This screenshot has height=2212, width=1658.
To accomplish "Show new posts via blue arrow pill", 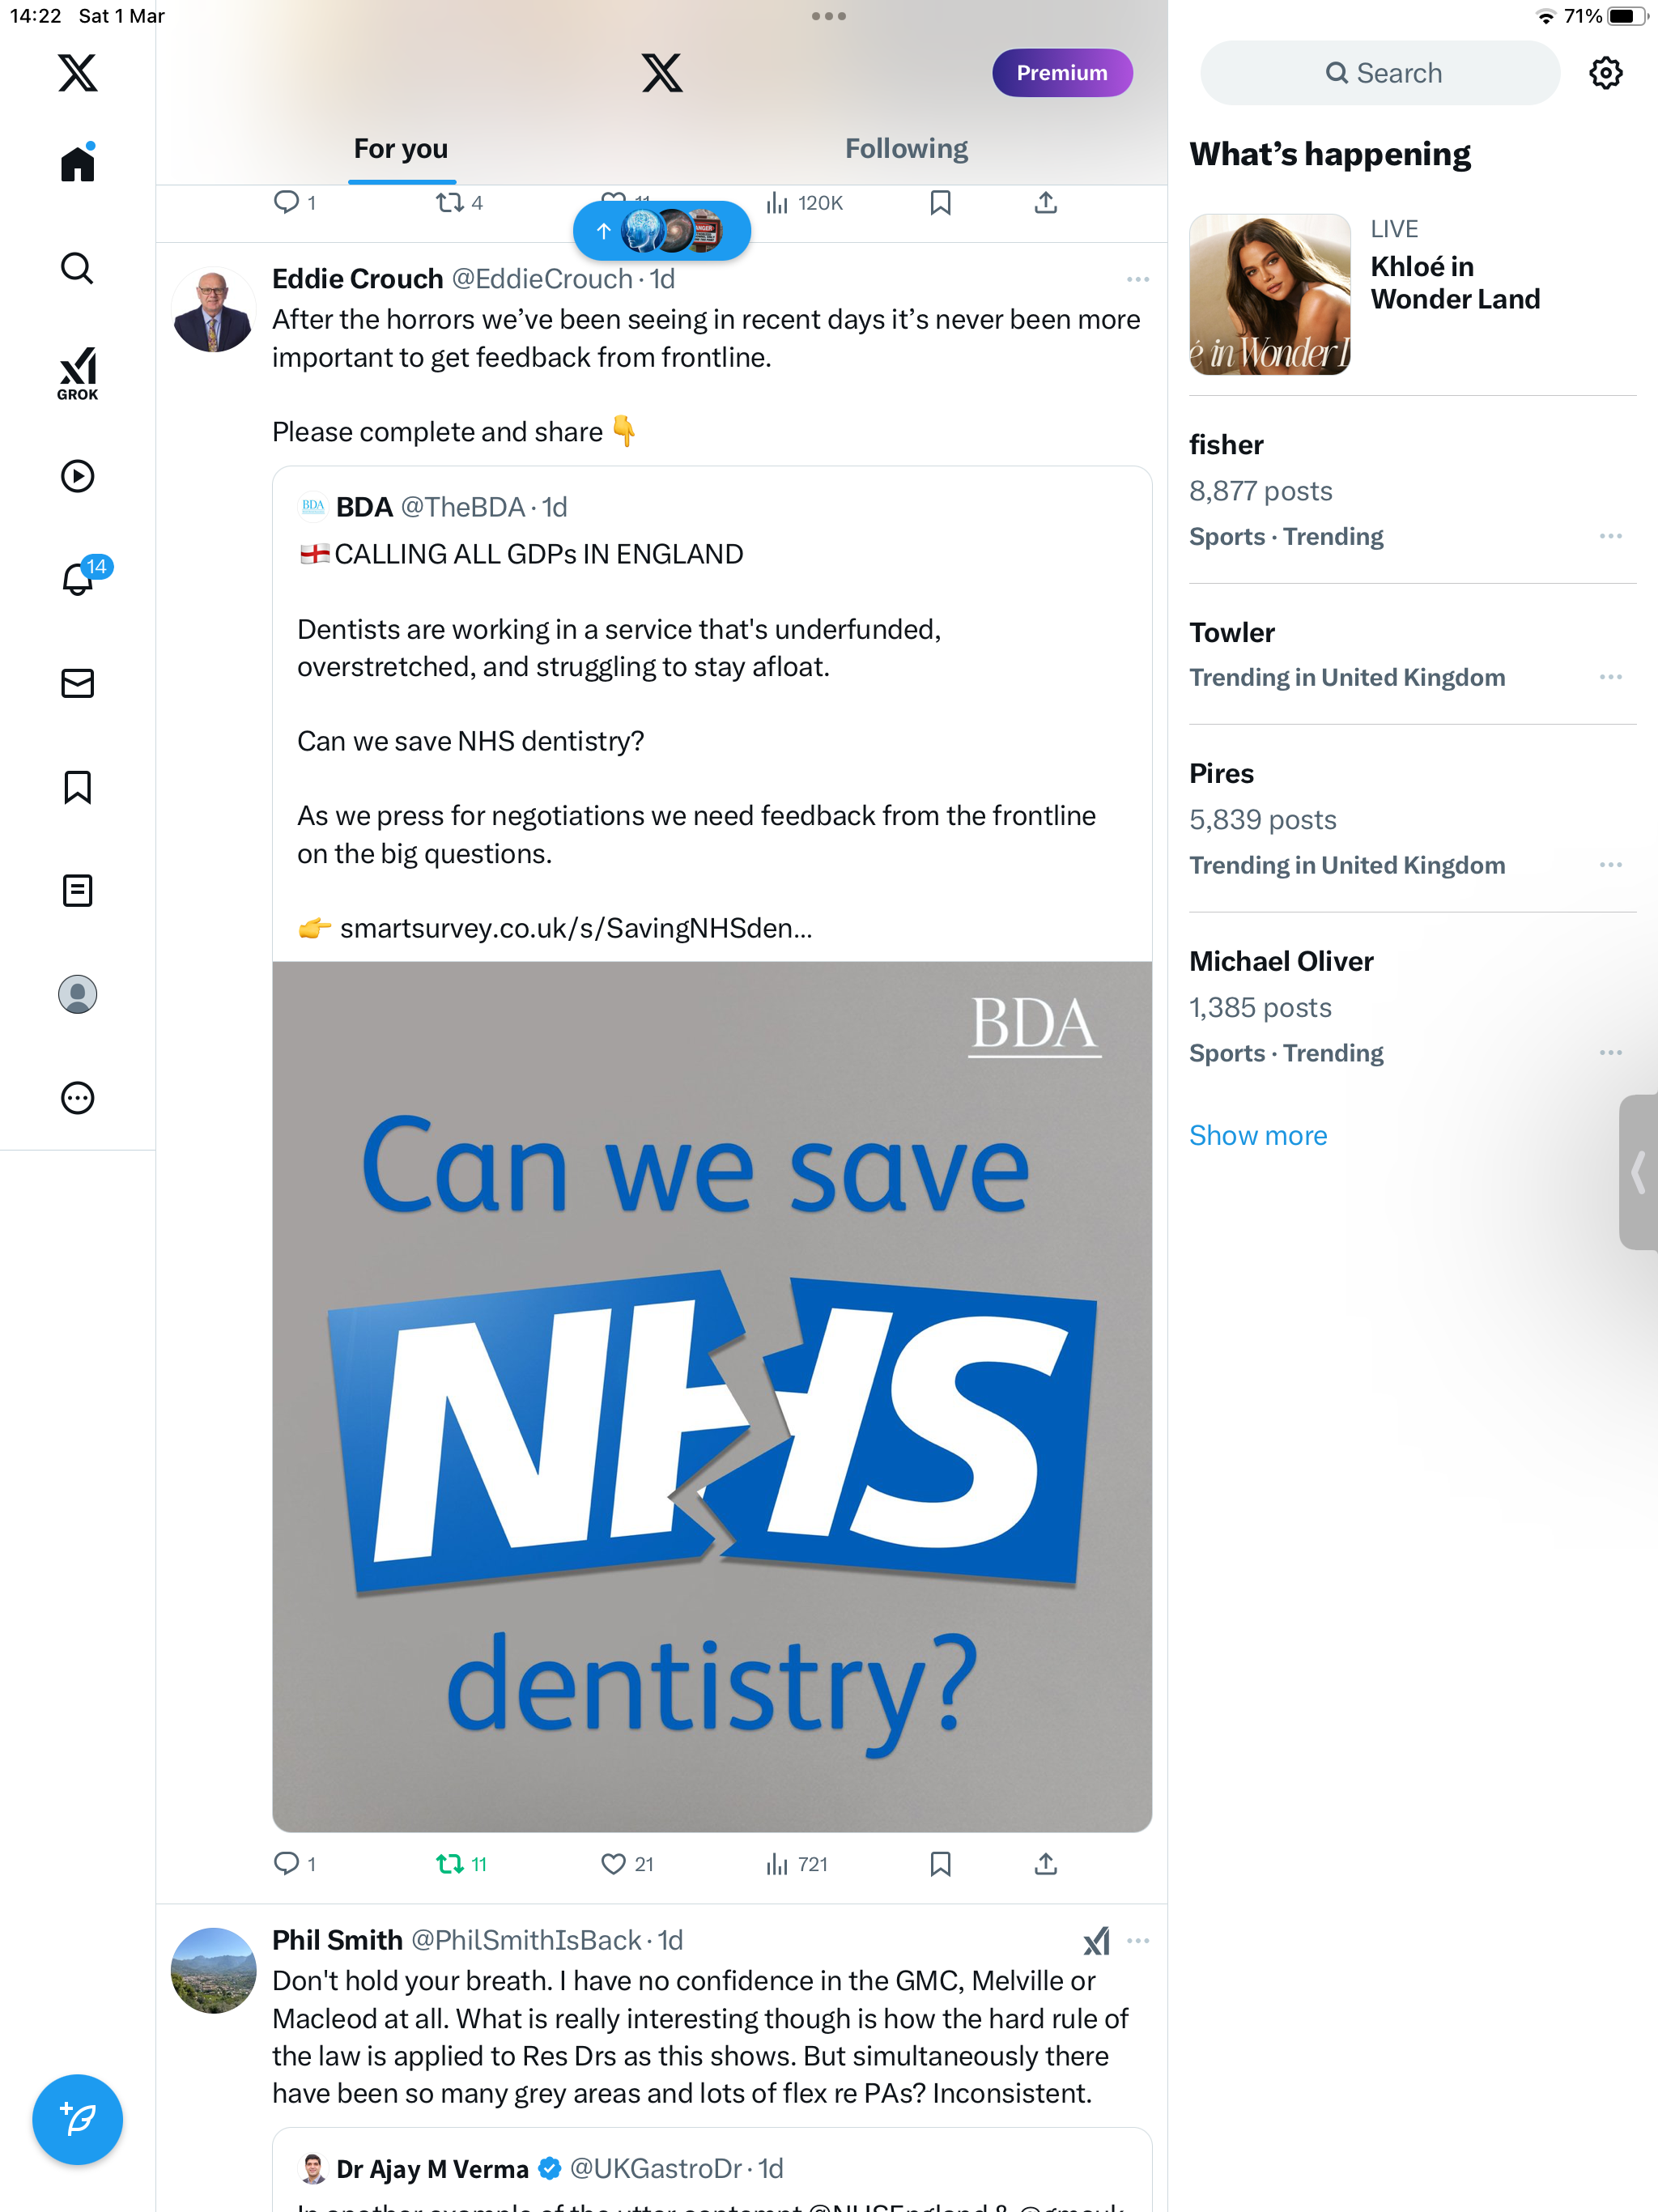I will [x=662, y=231].
